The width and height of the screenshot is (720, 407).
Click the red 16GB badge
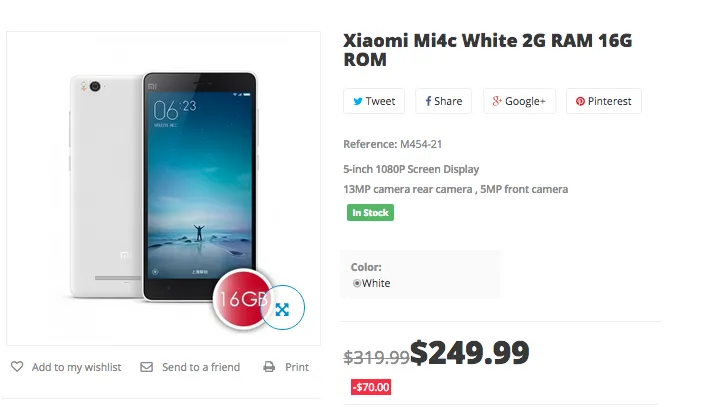(x=238, y=300)
